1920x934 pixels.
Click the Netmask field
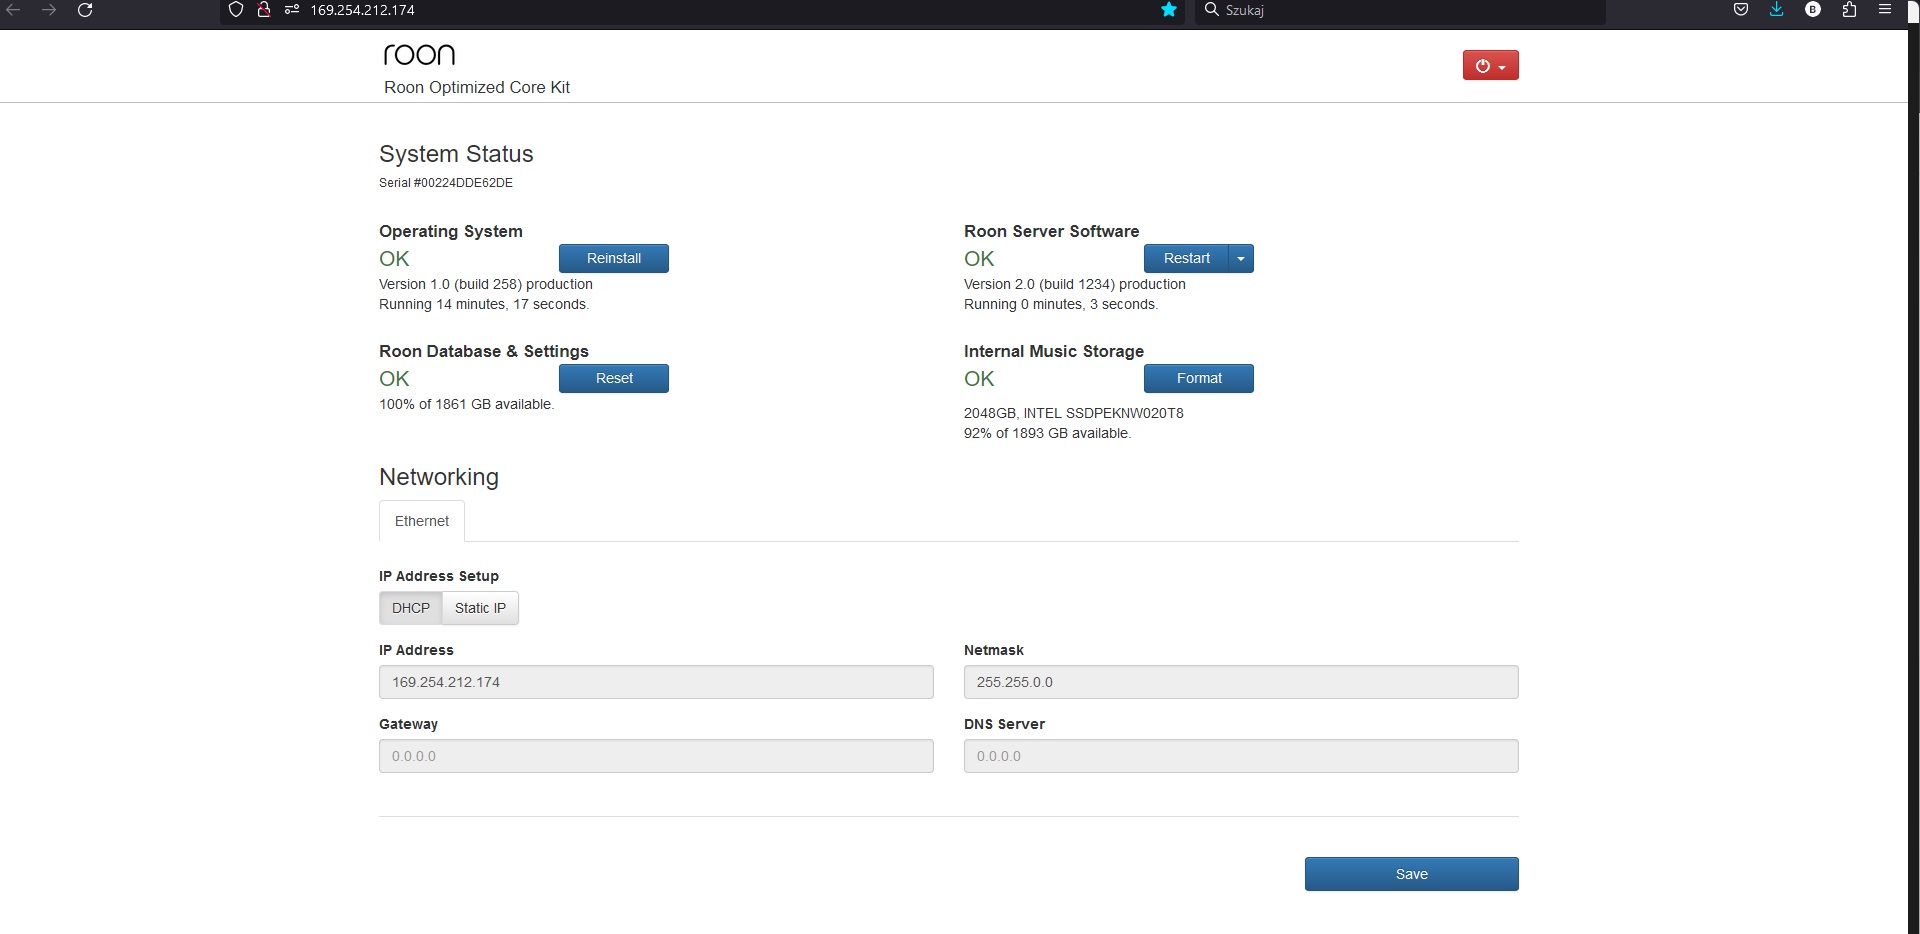coord(1241,682)
